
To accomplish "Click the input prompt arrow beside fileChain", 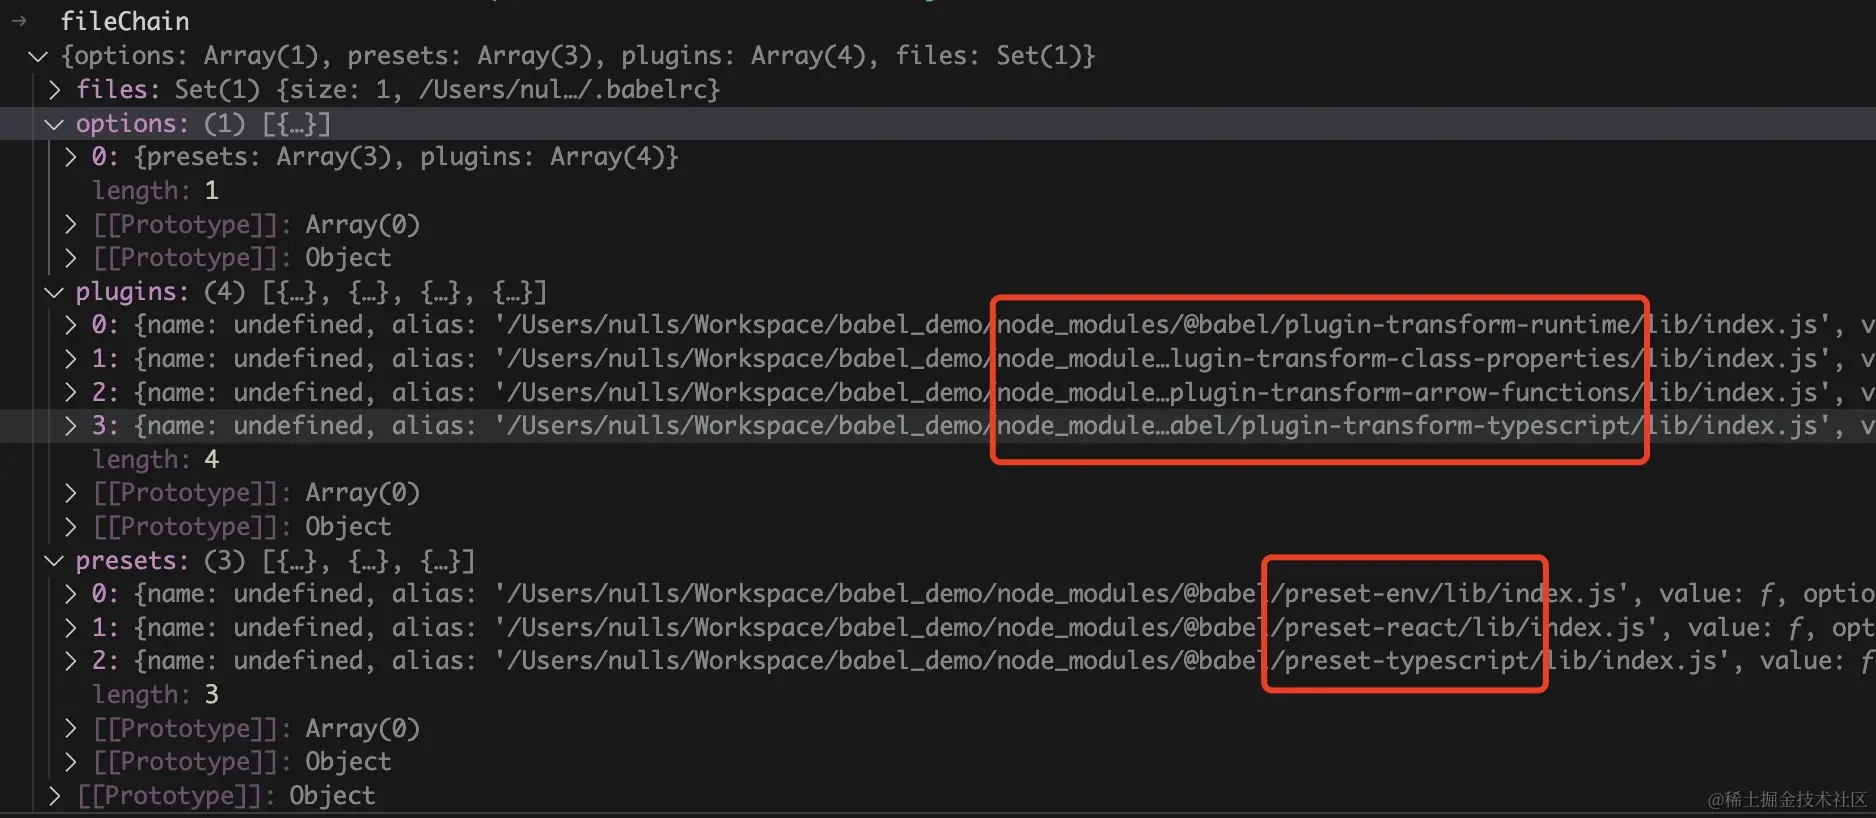I will 19,21.
